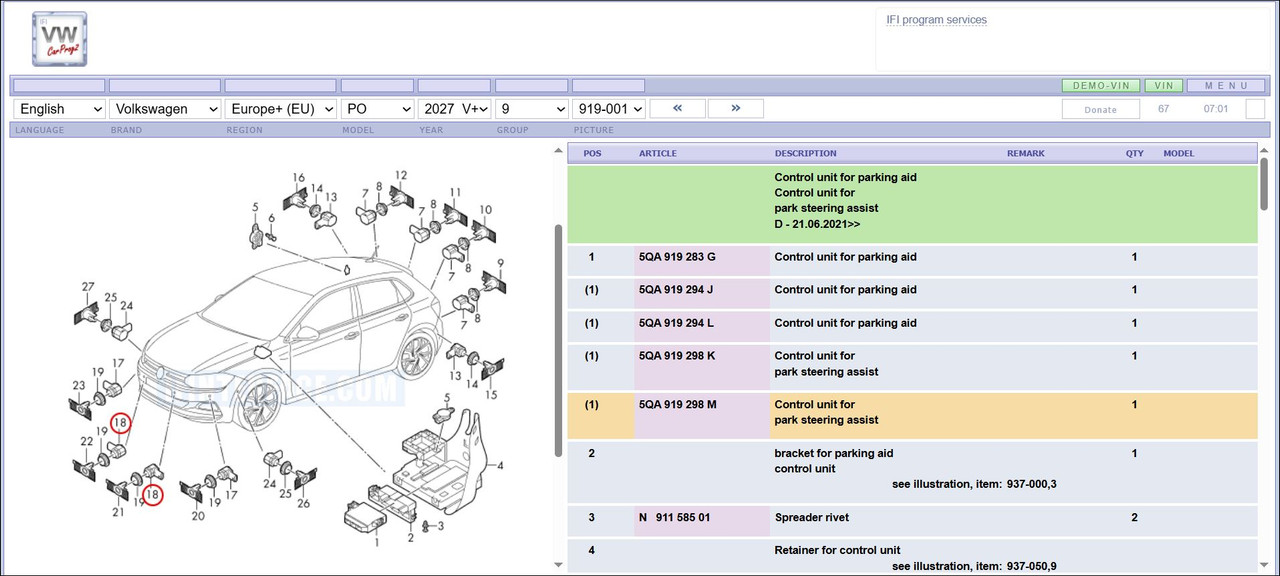This screenshot has height=576, width=1280.
Task: Open IFI program services link
Action: point(936,20)
